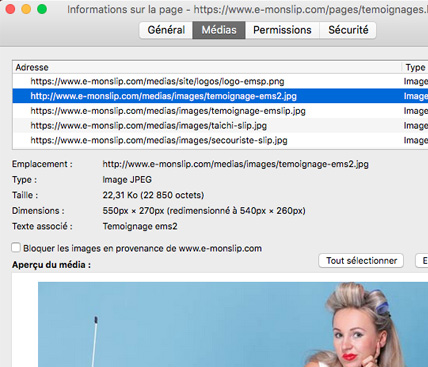Select the temoignage-ems2.jpg row

click(x=220, y=96)
